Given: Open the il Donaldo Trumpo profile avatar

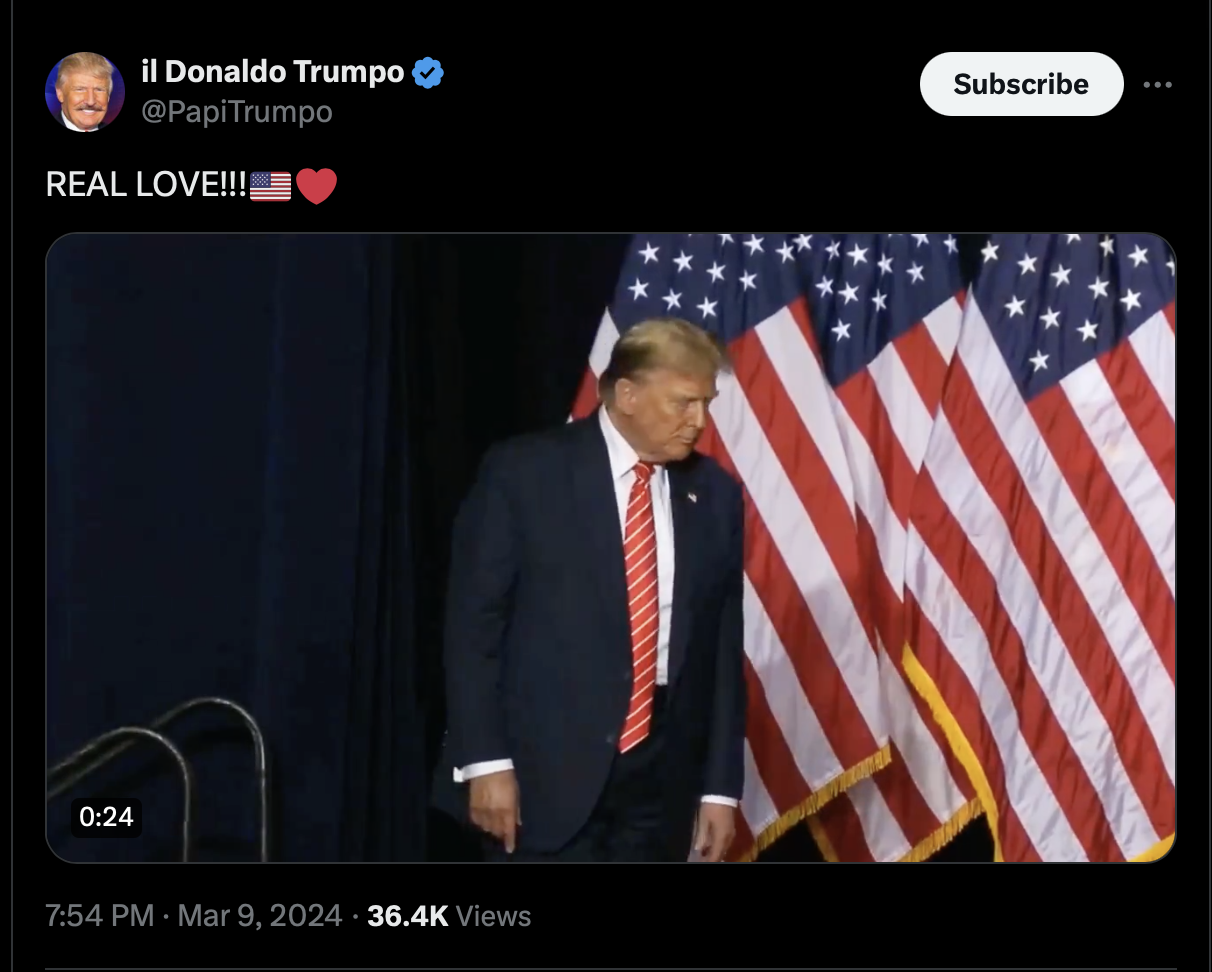Looking at the screenshot, I should pyautogui.click(x=85, y=92).
